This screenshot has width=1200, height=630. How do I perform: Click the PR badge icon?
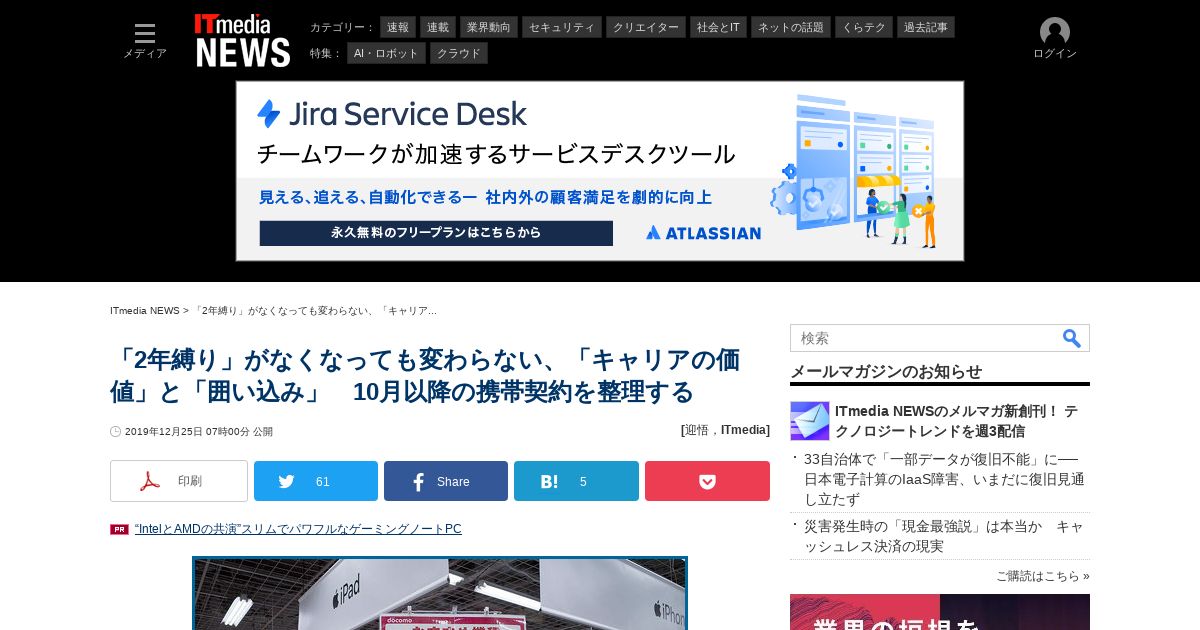(x=119, y=529)
